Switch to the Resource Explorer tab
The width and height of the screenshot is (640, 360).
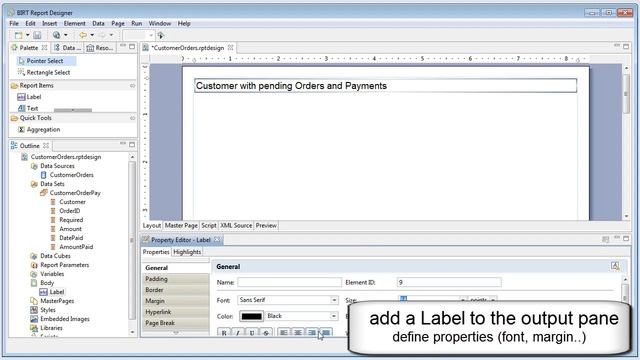coord(100,48)
